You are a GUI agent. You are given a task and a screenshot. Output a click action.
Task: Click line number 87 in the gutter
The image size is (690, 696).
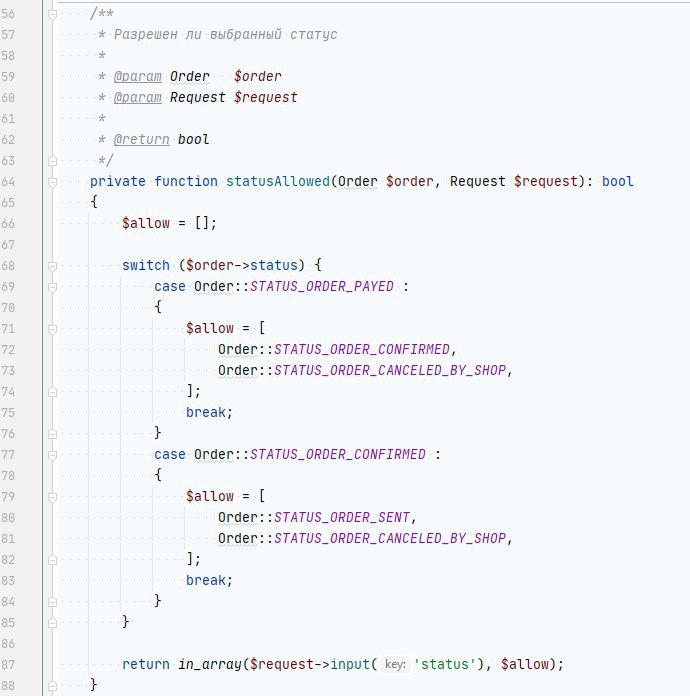coord(8,665)
